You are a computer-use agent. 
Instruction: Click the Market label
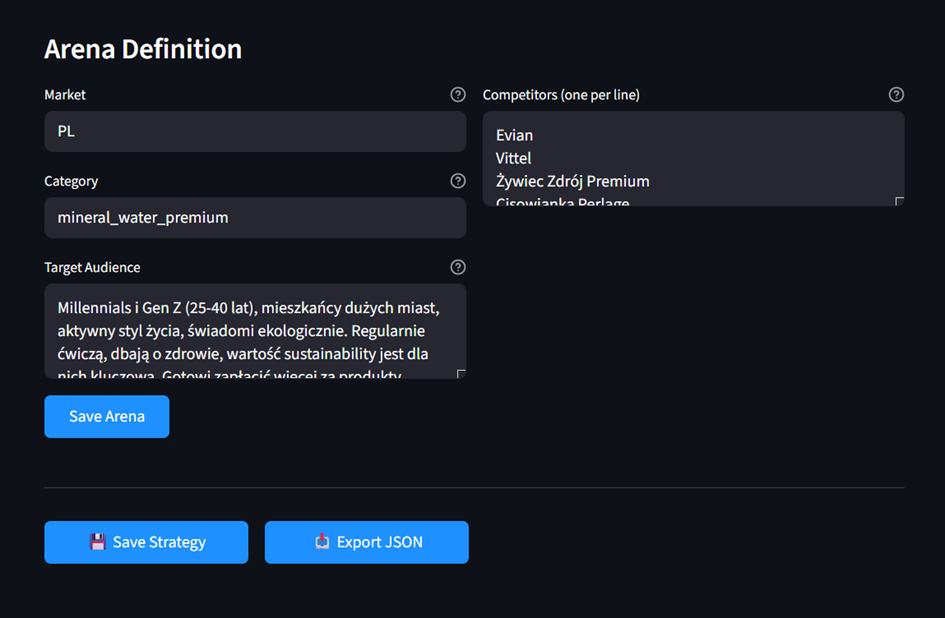pos(65,95)
